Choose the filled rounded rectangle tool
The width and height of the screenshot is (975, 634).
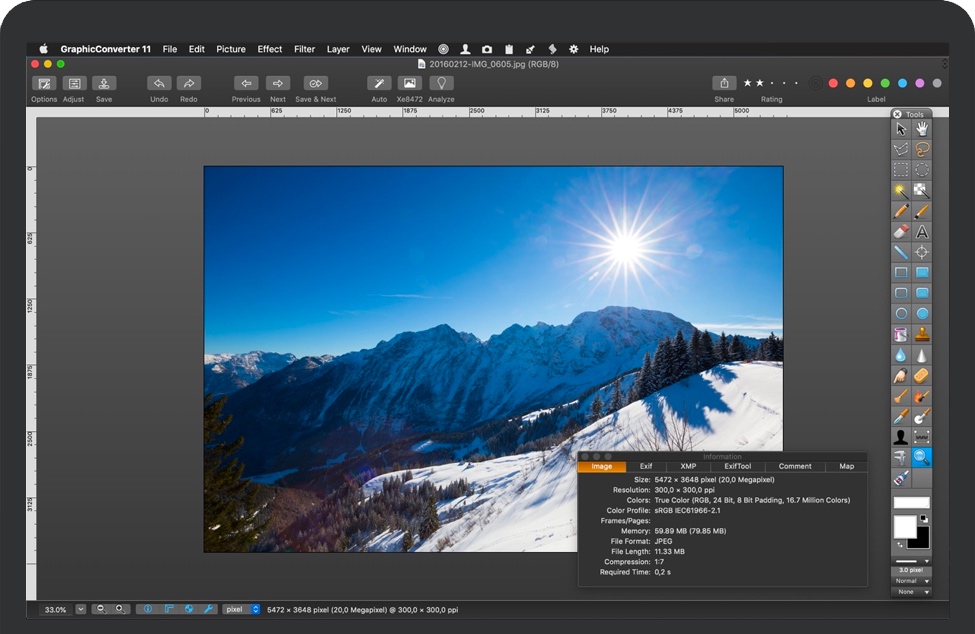(922, 293)
